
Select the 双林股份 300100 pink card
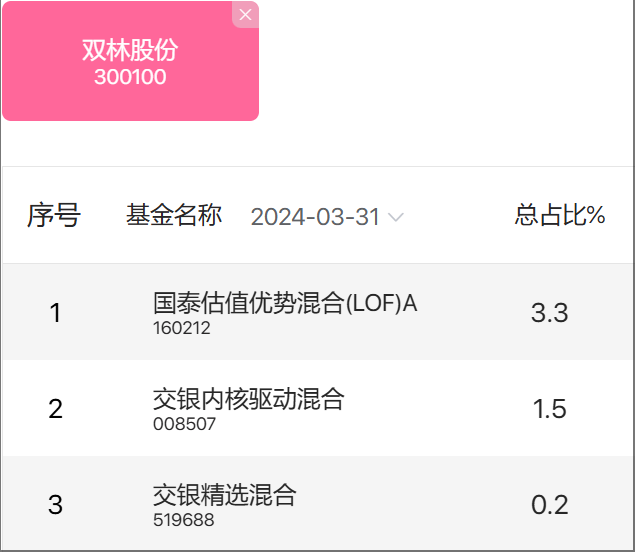tap(130, 61)
